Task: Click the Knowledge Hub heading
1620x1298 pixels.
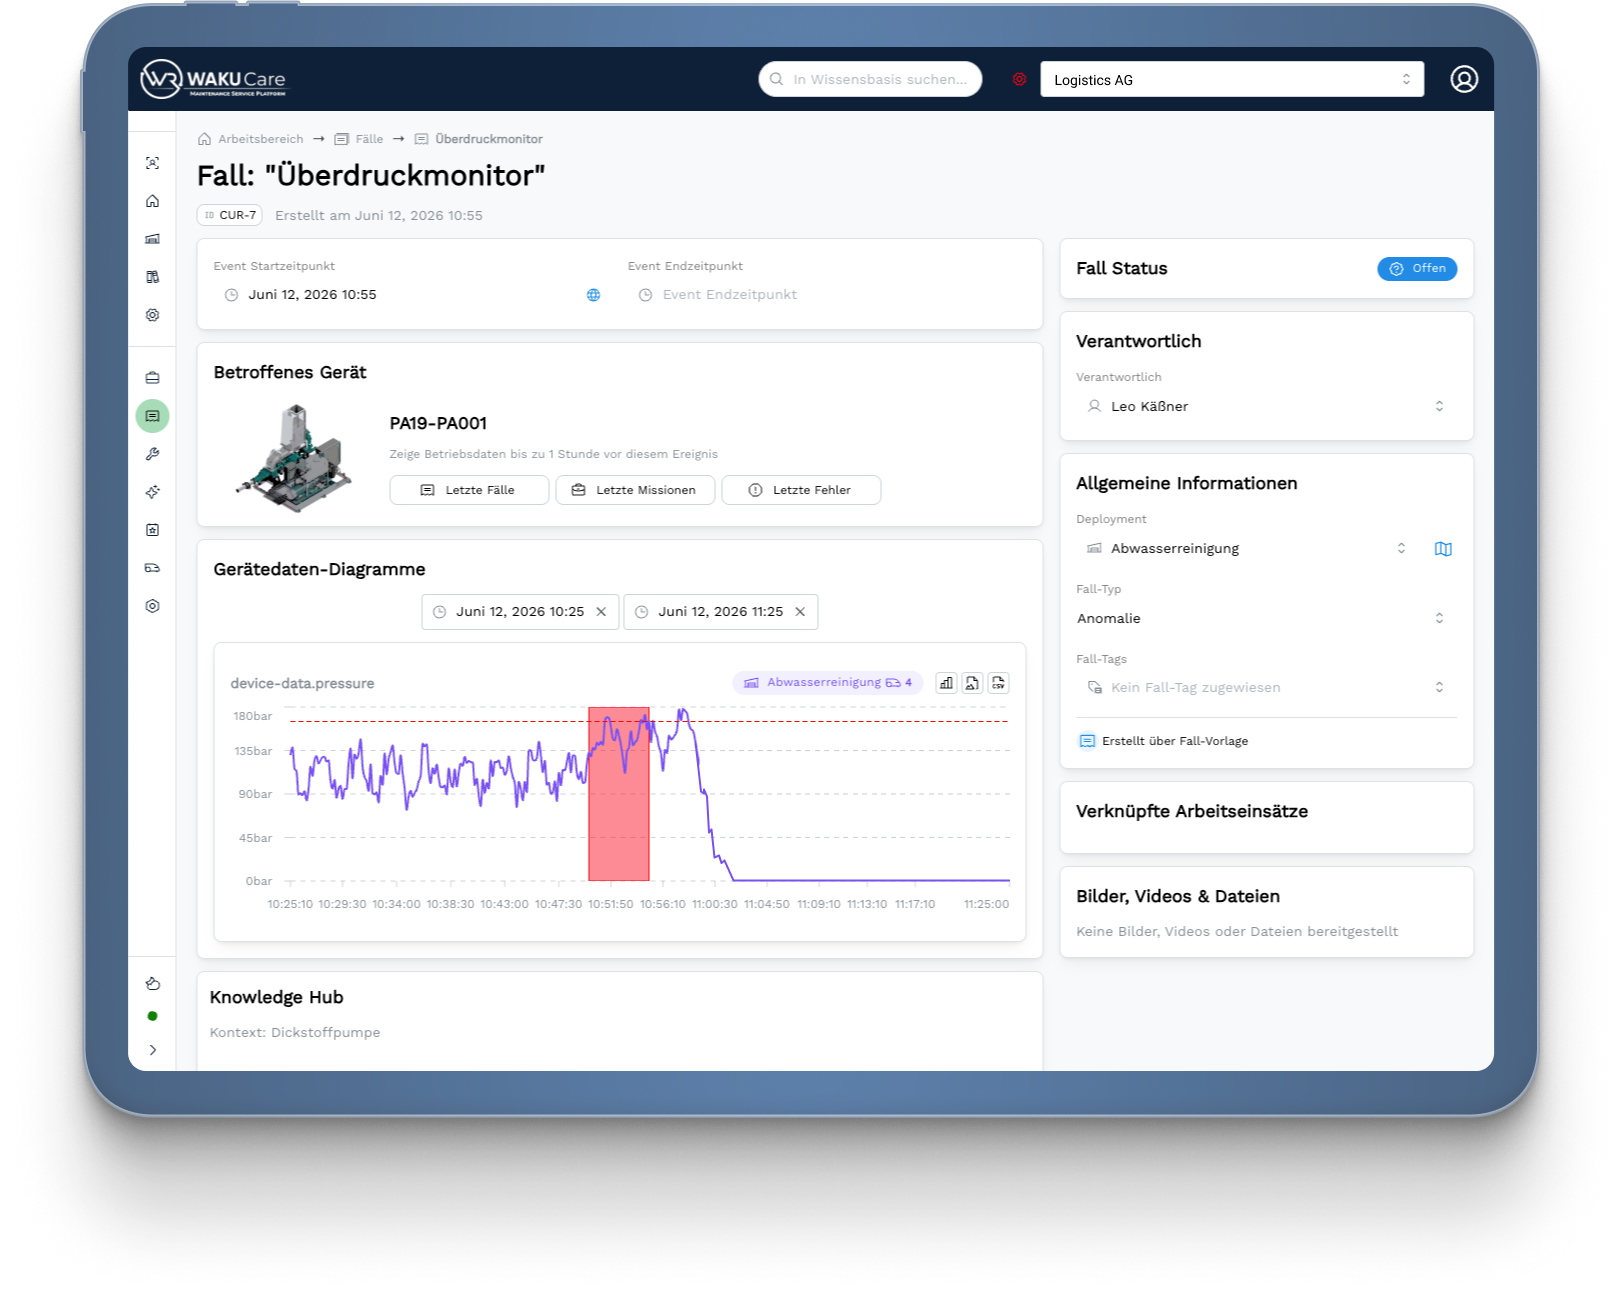Action: coord(276,998)
